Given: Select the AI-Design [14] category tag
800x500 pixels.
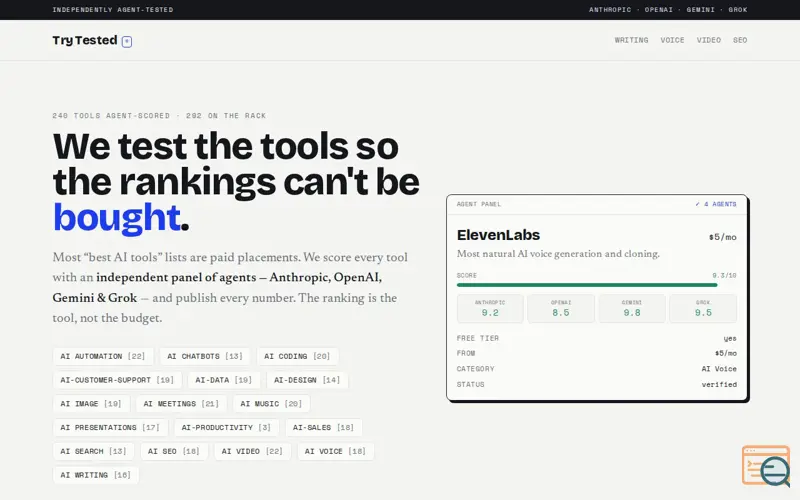Looking at the screenshot, I should (307, 380).
